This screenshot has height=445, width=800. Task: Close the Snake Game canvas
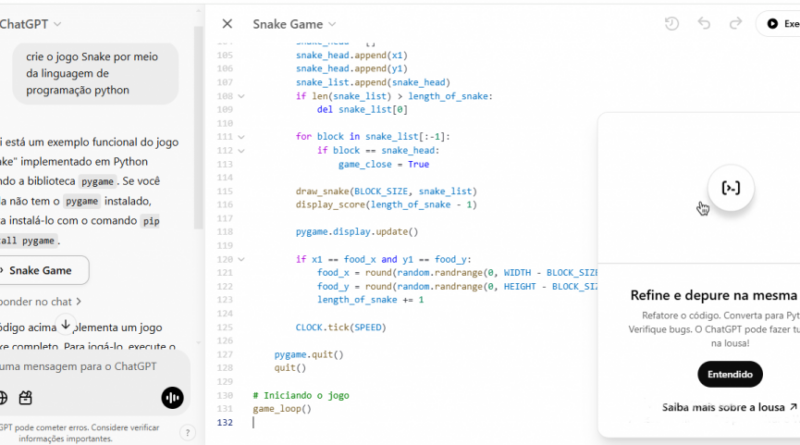click(227, 24)
